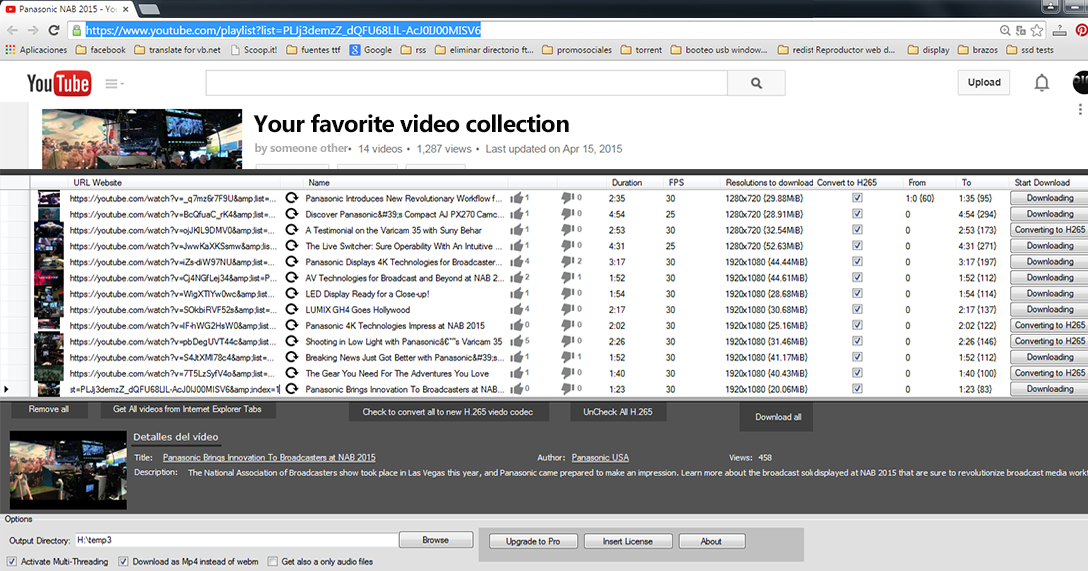
Task: Click the browser forward arrow
Action: coord(33,30)
